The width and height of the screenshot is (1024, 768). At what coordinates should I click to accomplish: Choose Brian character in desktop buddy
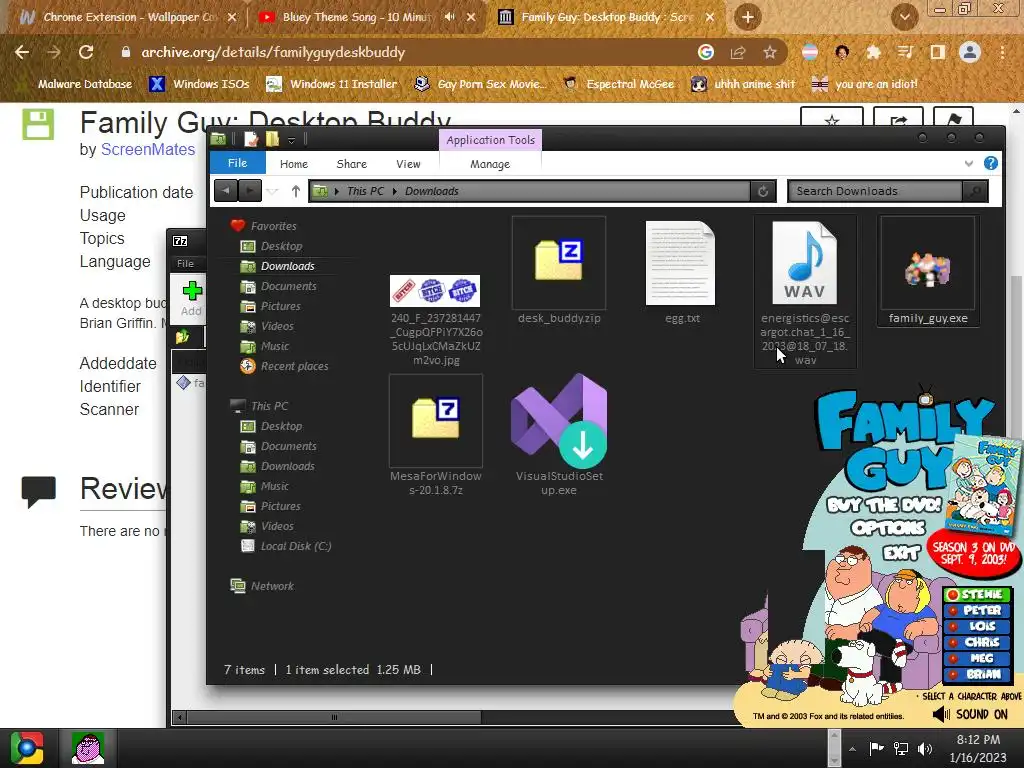point(977,674)
